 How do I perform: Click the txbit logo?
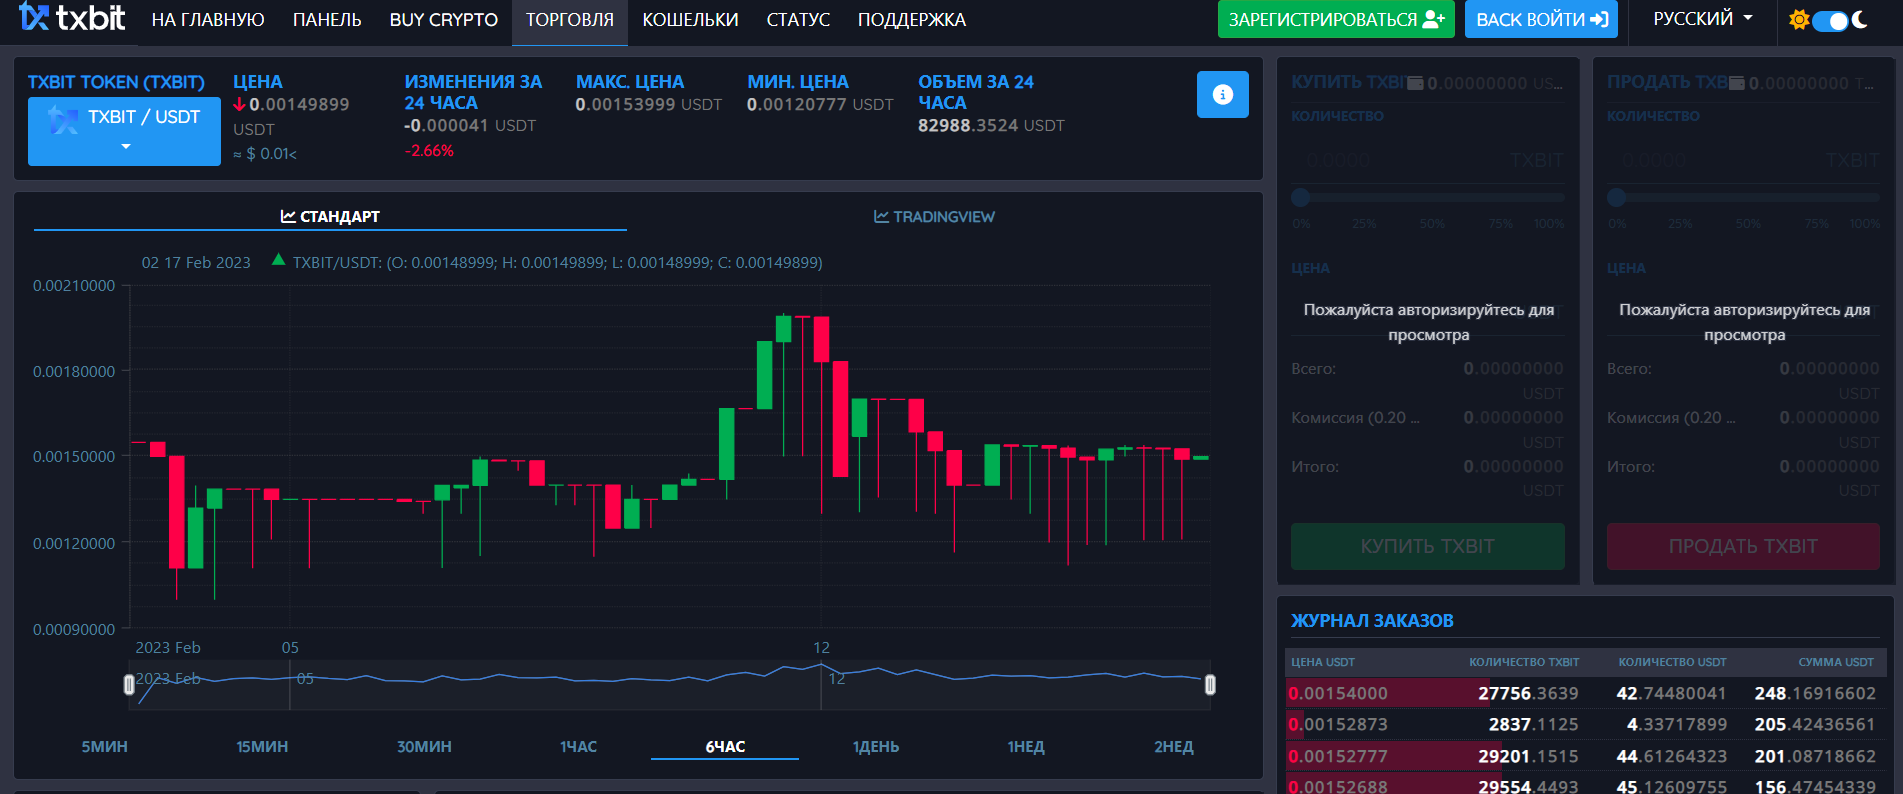tap(72, 18)
